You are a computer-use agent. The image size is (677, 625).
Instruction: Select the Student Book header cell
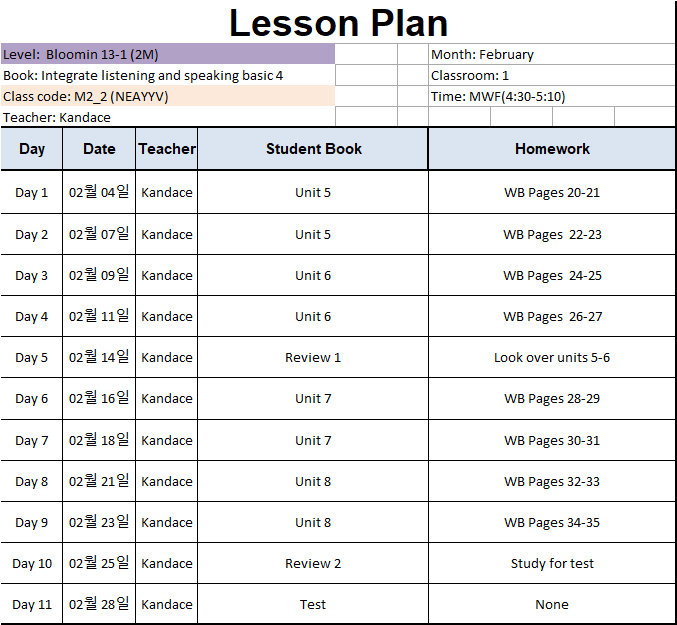click(313, 148)
